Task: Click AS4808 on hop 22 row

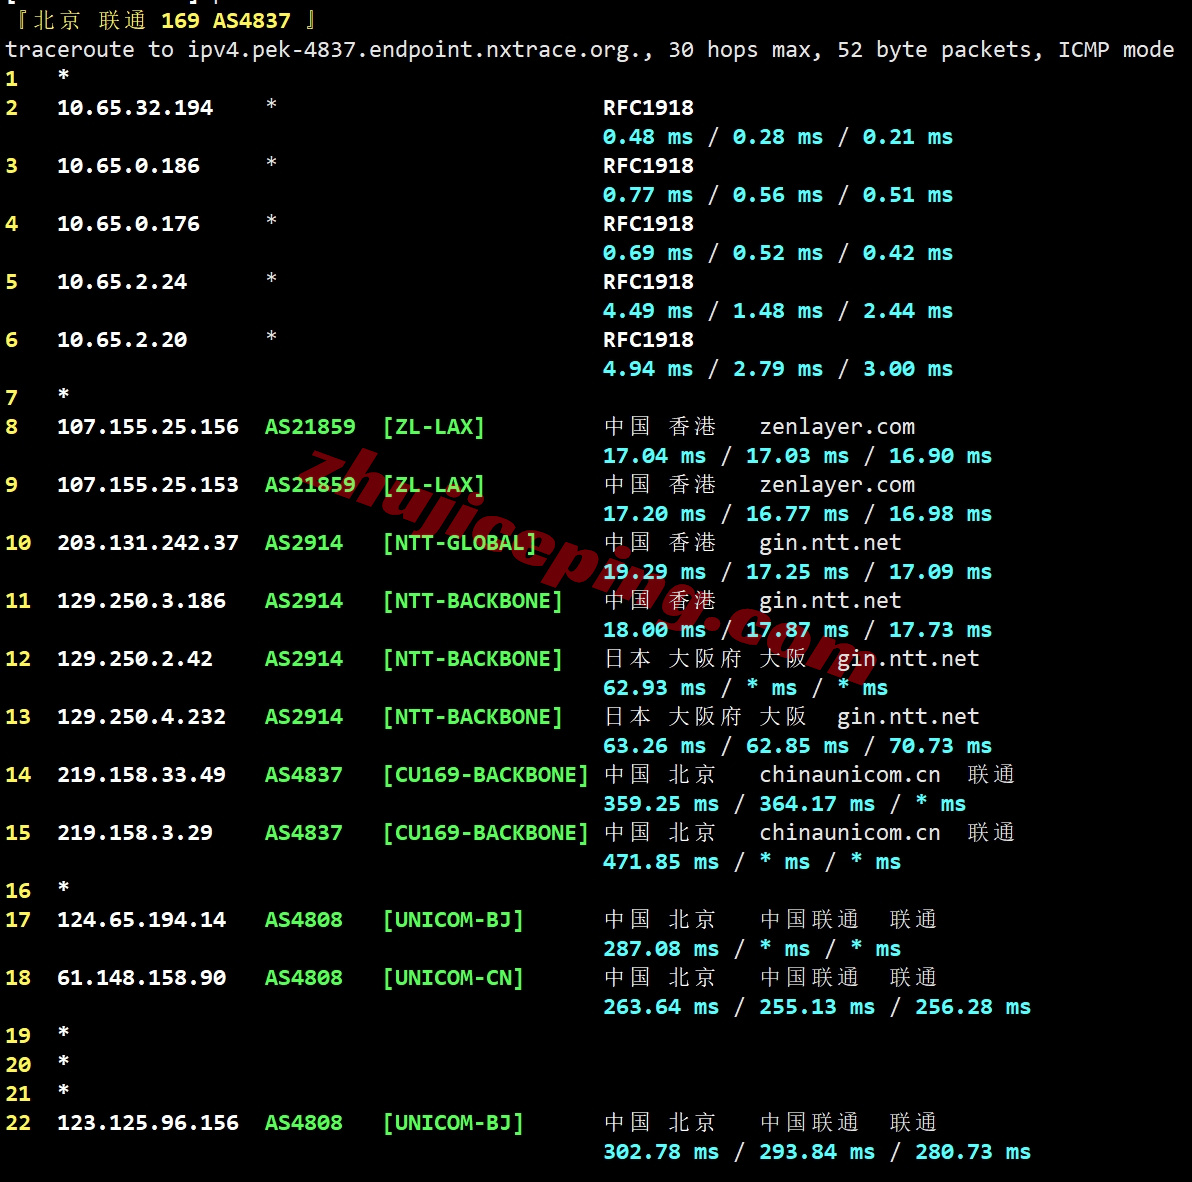Action: [x=303, y=1123]
